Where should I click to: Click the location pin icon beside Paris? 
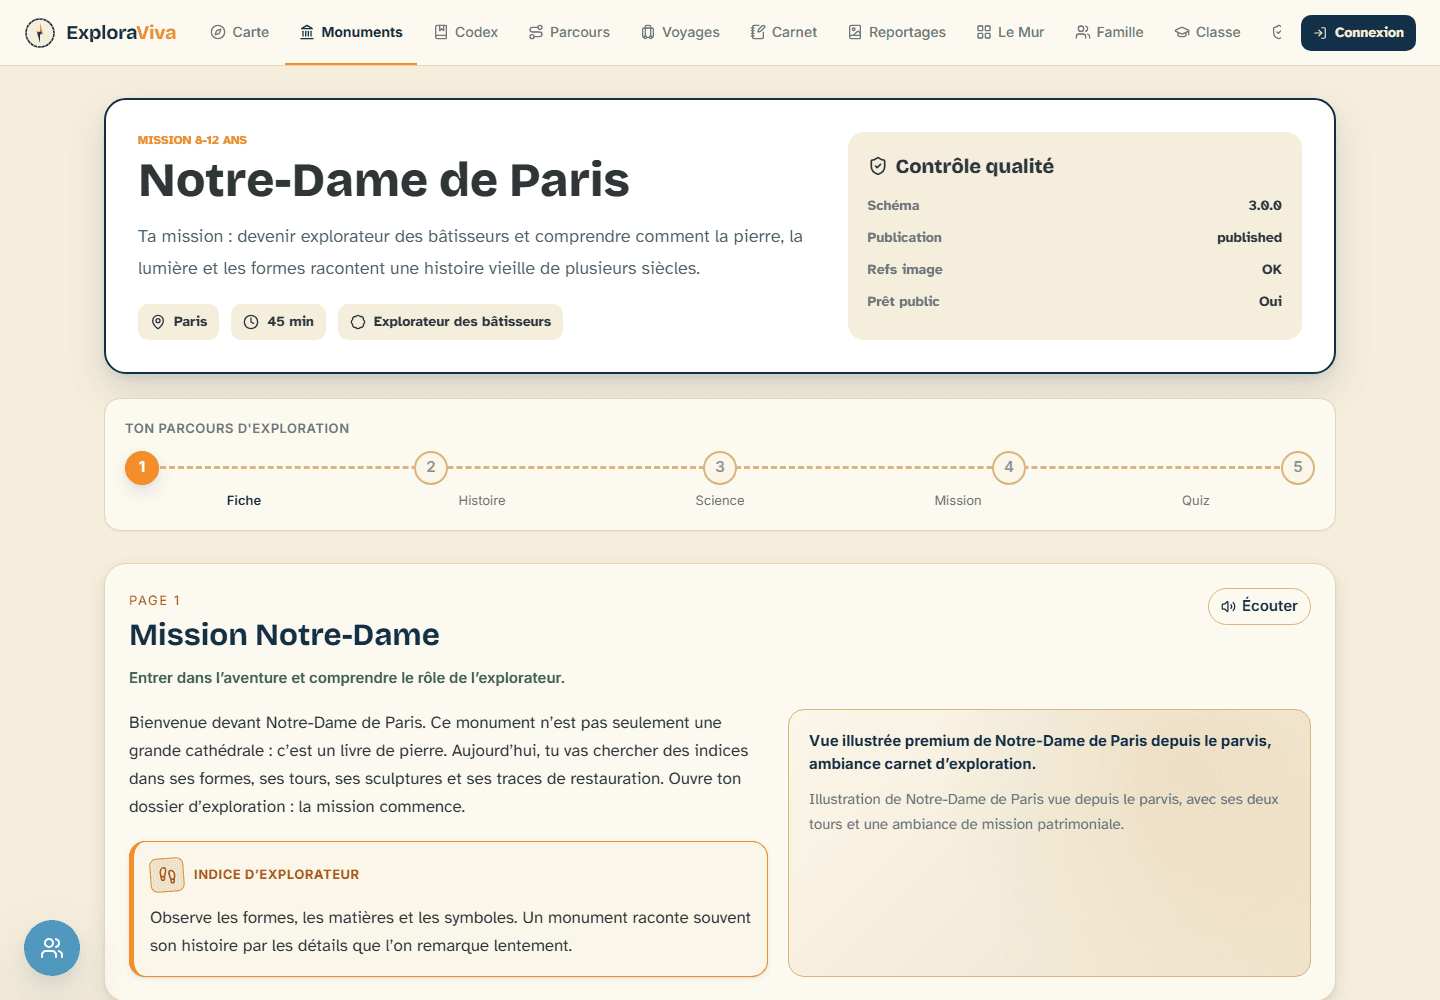158,322
